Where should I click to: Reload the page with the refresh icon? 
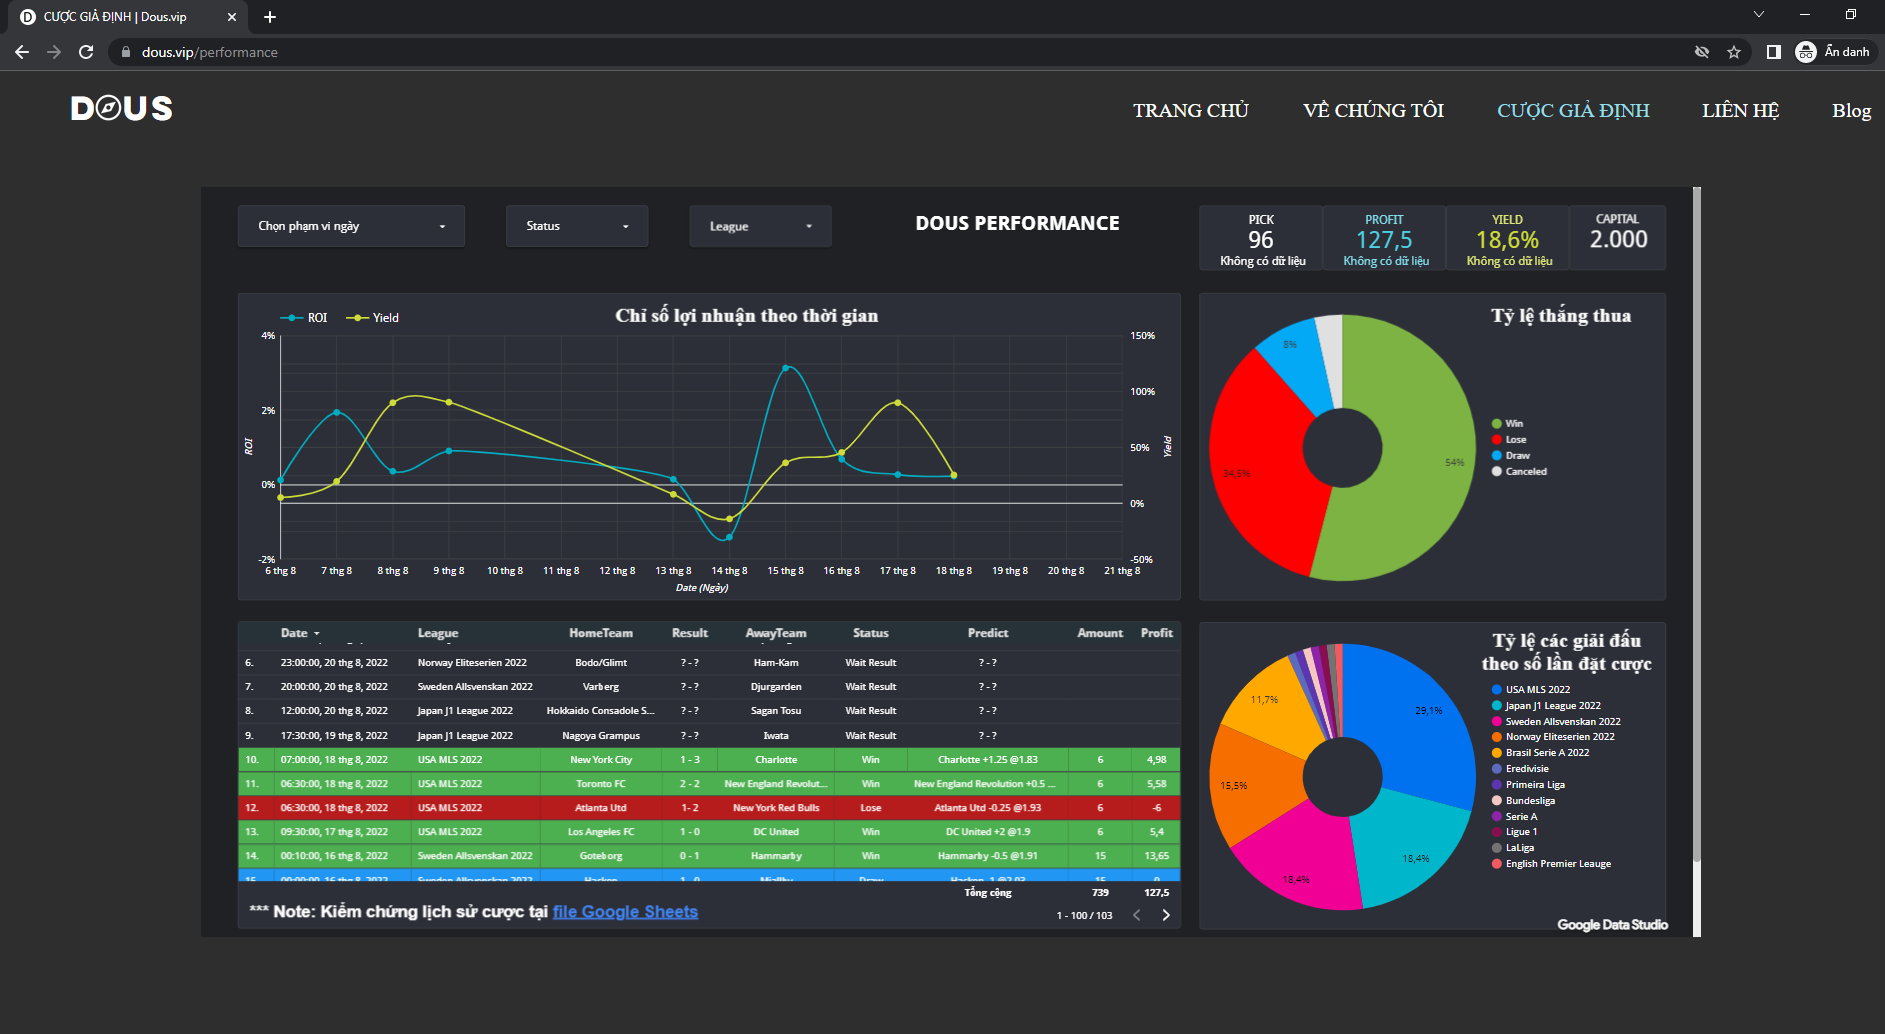coord(86,52)
